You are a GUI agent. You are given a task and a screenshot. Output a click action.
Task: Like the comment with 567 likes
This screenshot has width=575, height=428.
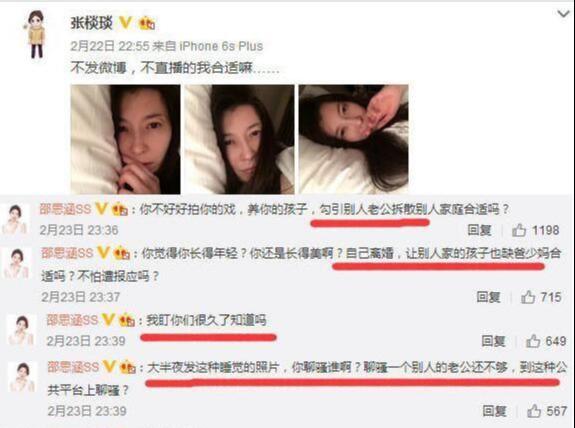534,411
